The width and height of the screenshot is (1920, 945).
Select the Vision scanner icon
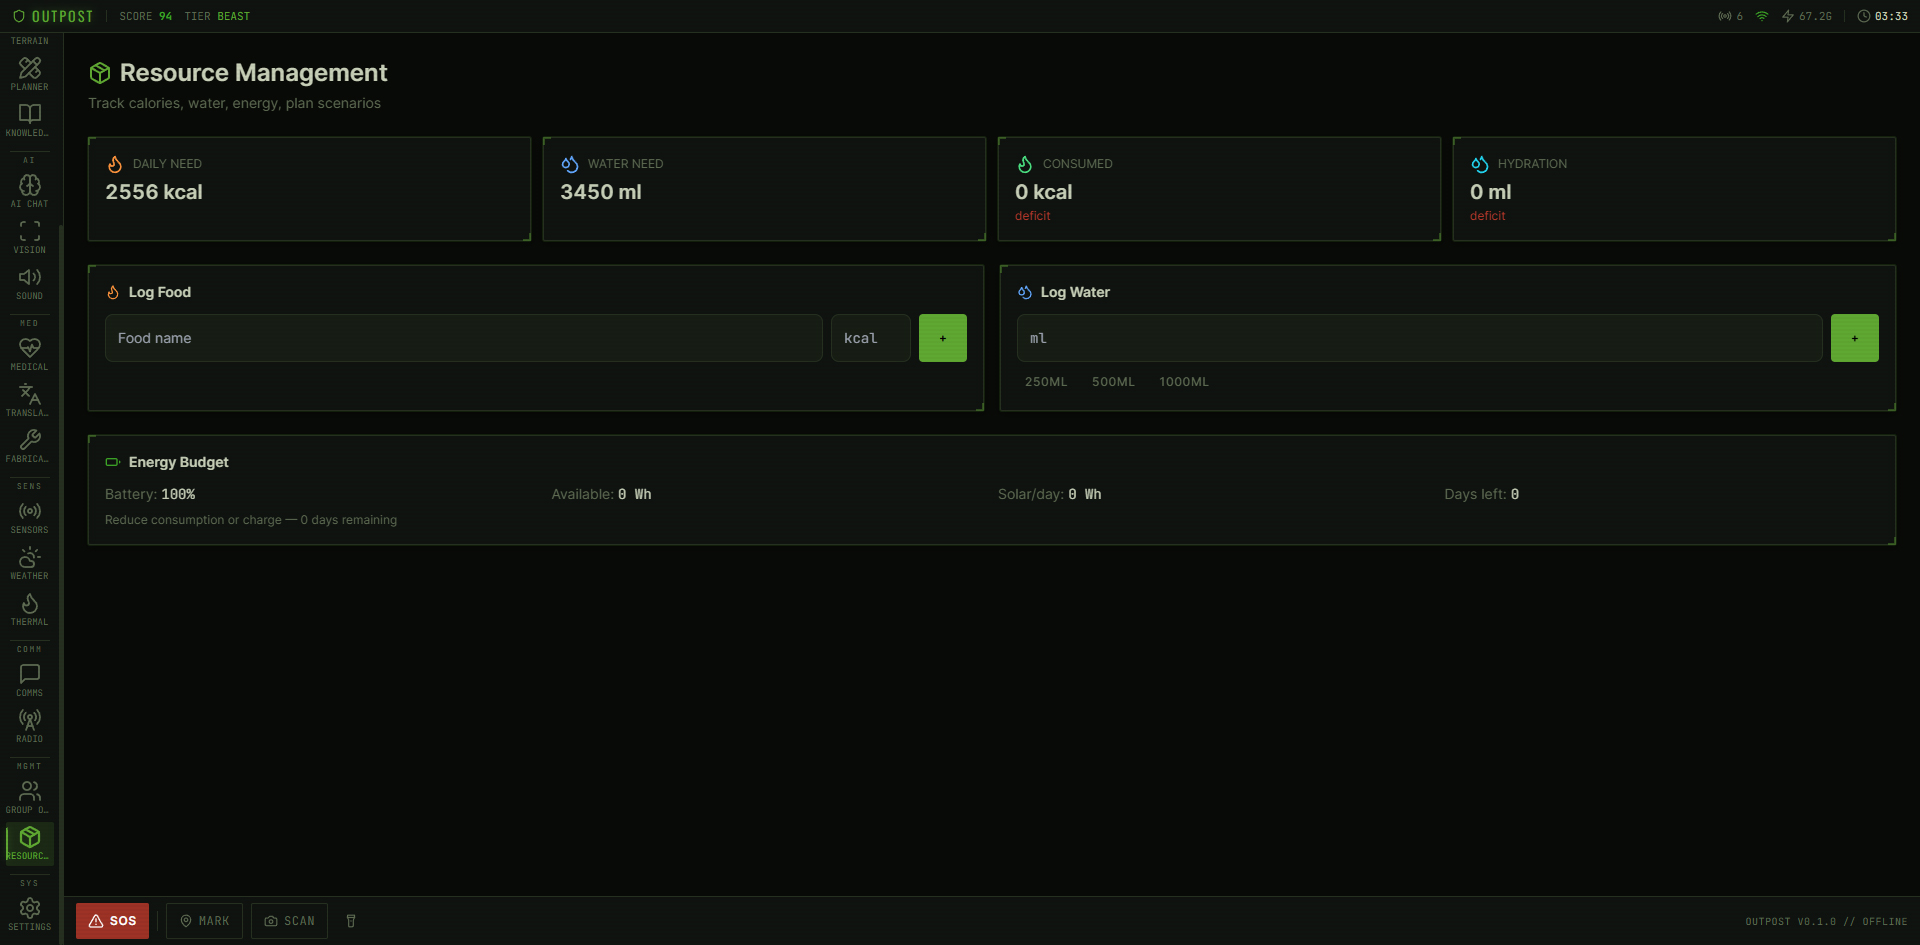pos(30,237)
